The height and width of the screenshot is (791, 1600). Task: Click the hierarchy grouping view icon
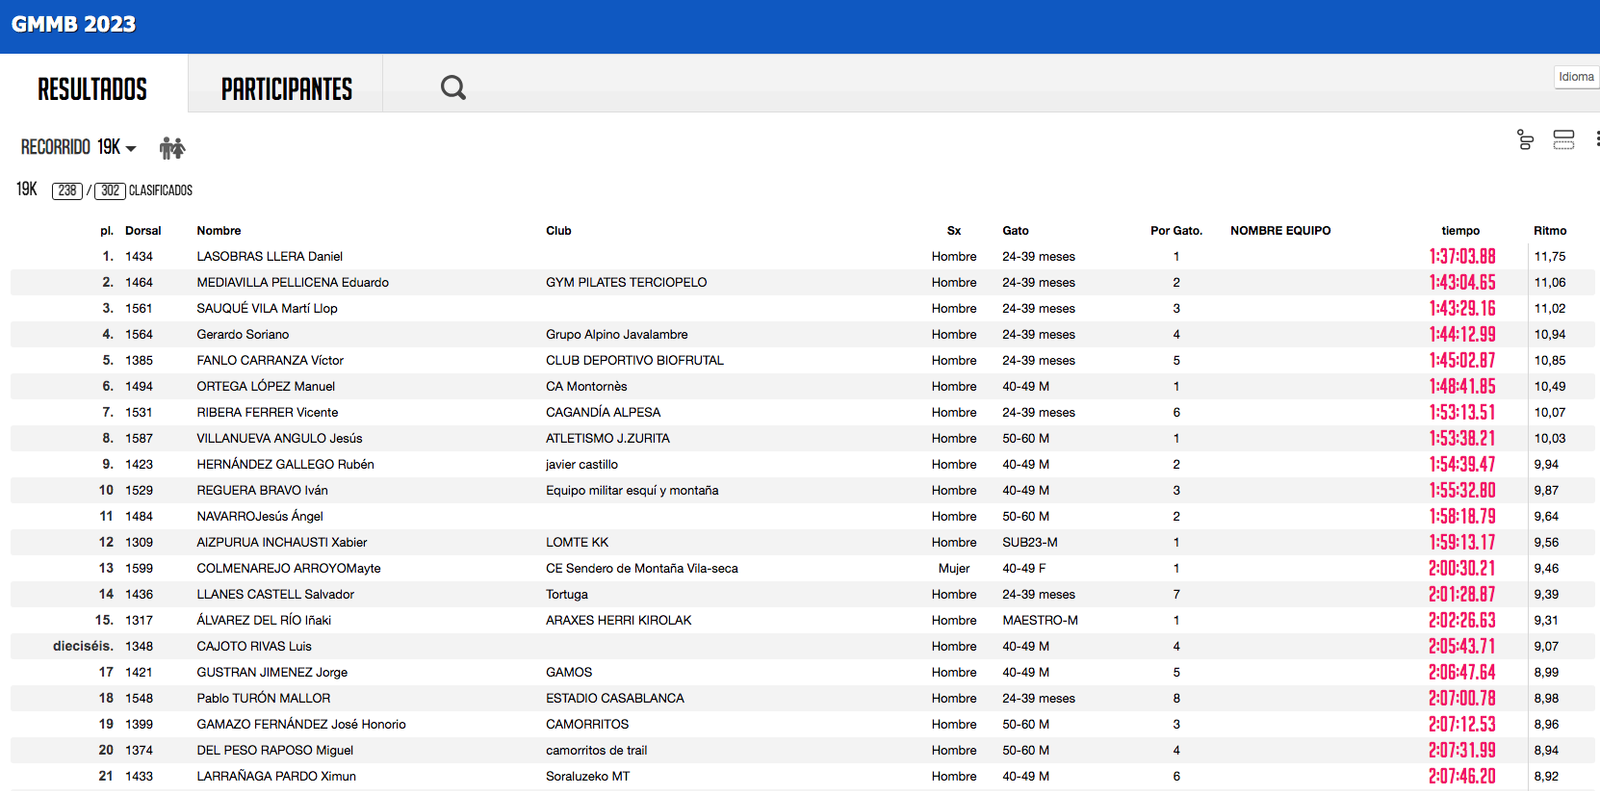click(1525, 140)
